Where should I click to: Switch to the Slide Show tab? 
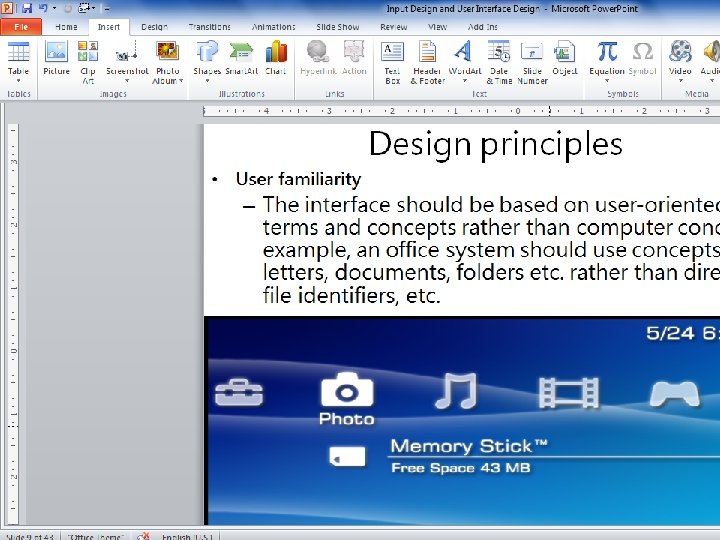338,27
